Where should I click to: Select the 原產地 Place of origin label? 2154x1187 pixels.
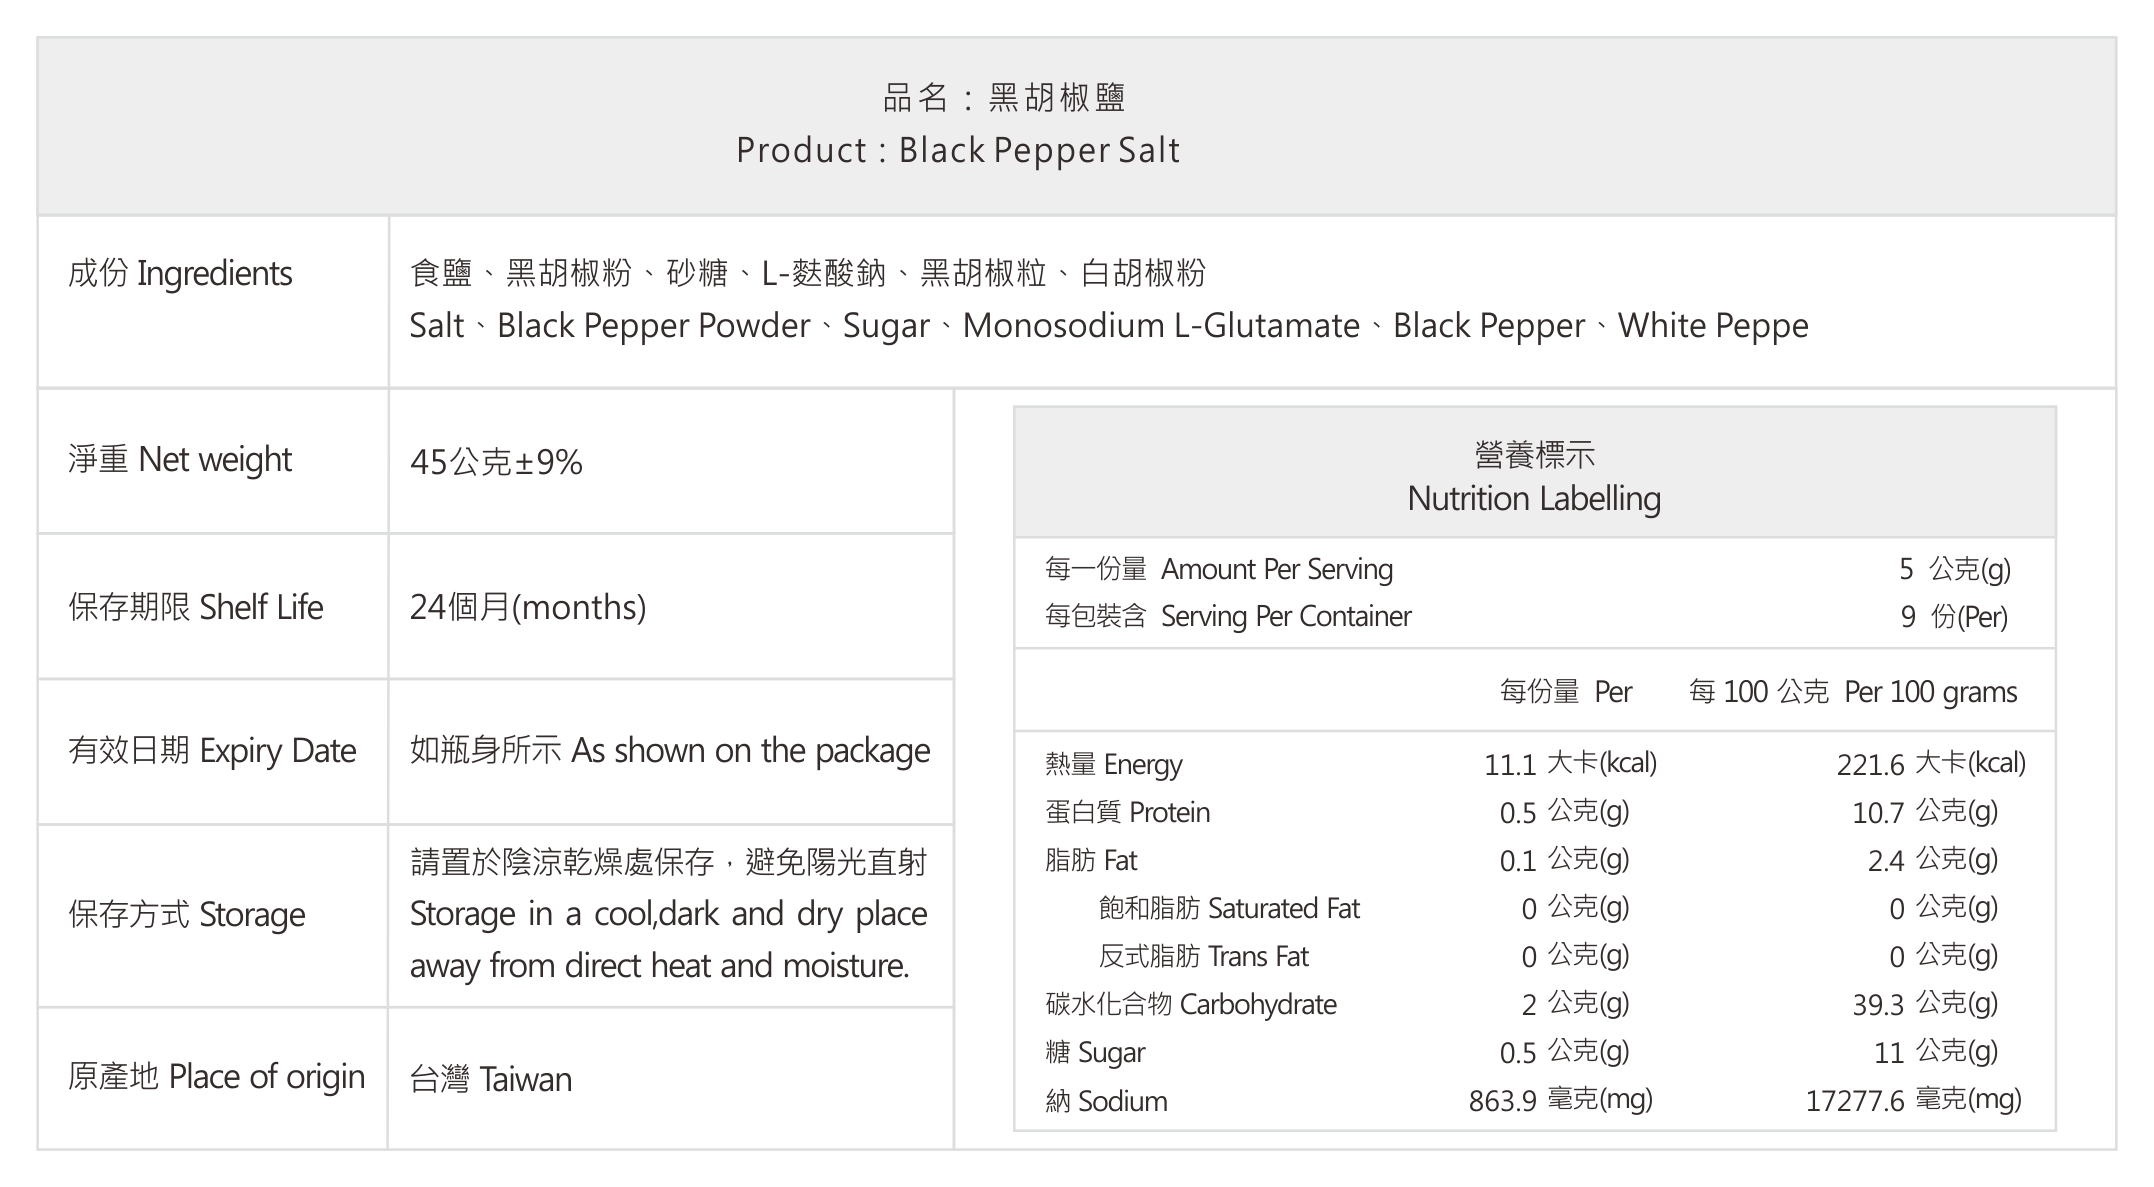click(217, 1077)
